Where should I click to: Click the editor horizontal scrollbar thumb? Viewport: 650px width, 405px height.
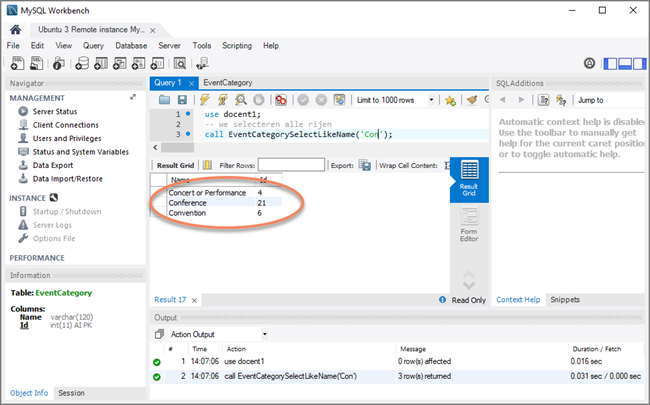tap(177, 147)
